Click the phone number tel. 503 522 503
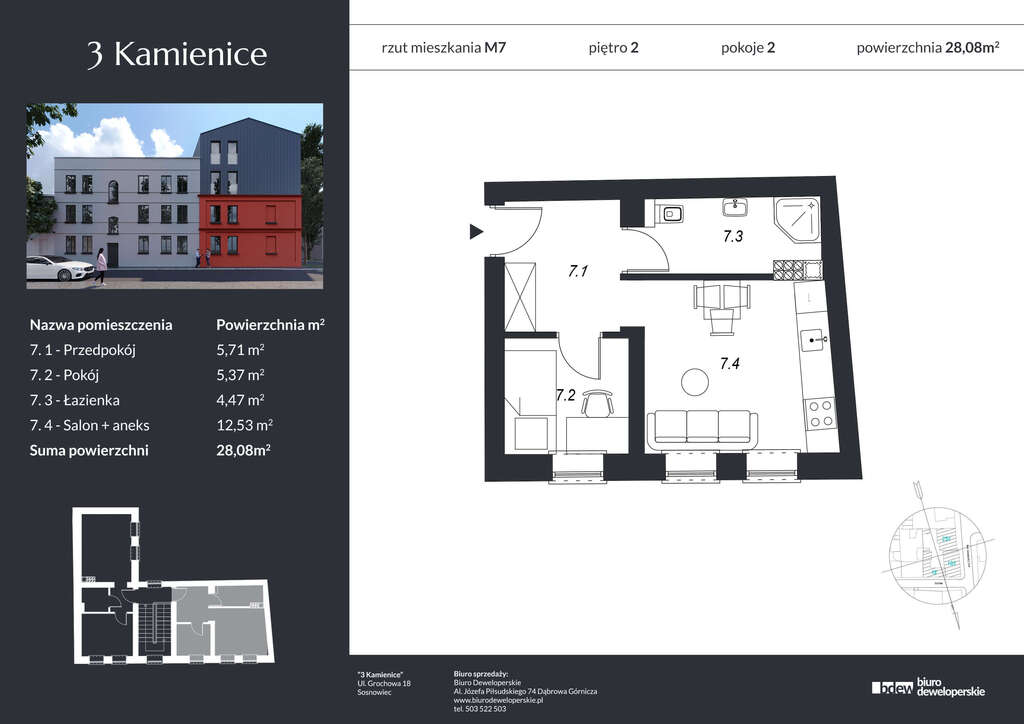The image size is (1024, 724). pos(479,709)
